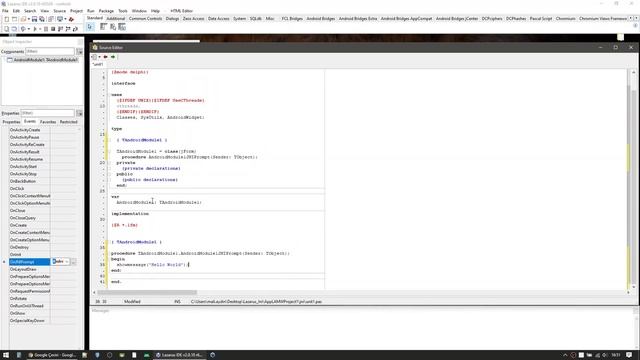Click the Properties filter input field
The image size is (640, 360).
click(48, 113)
